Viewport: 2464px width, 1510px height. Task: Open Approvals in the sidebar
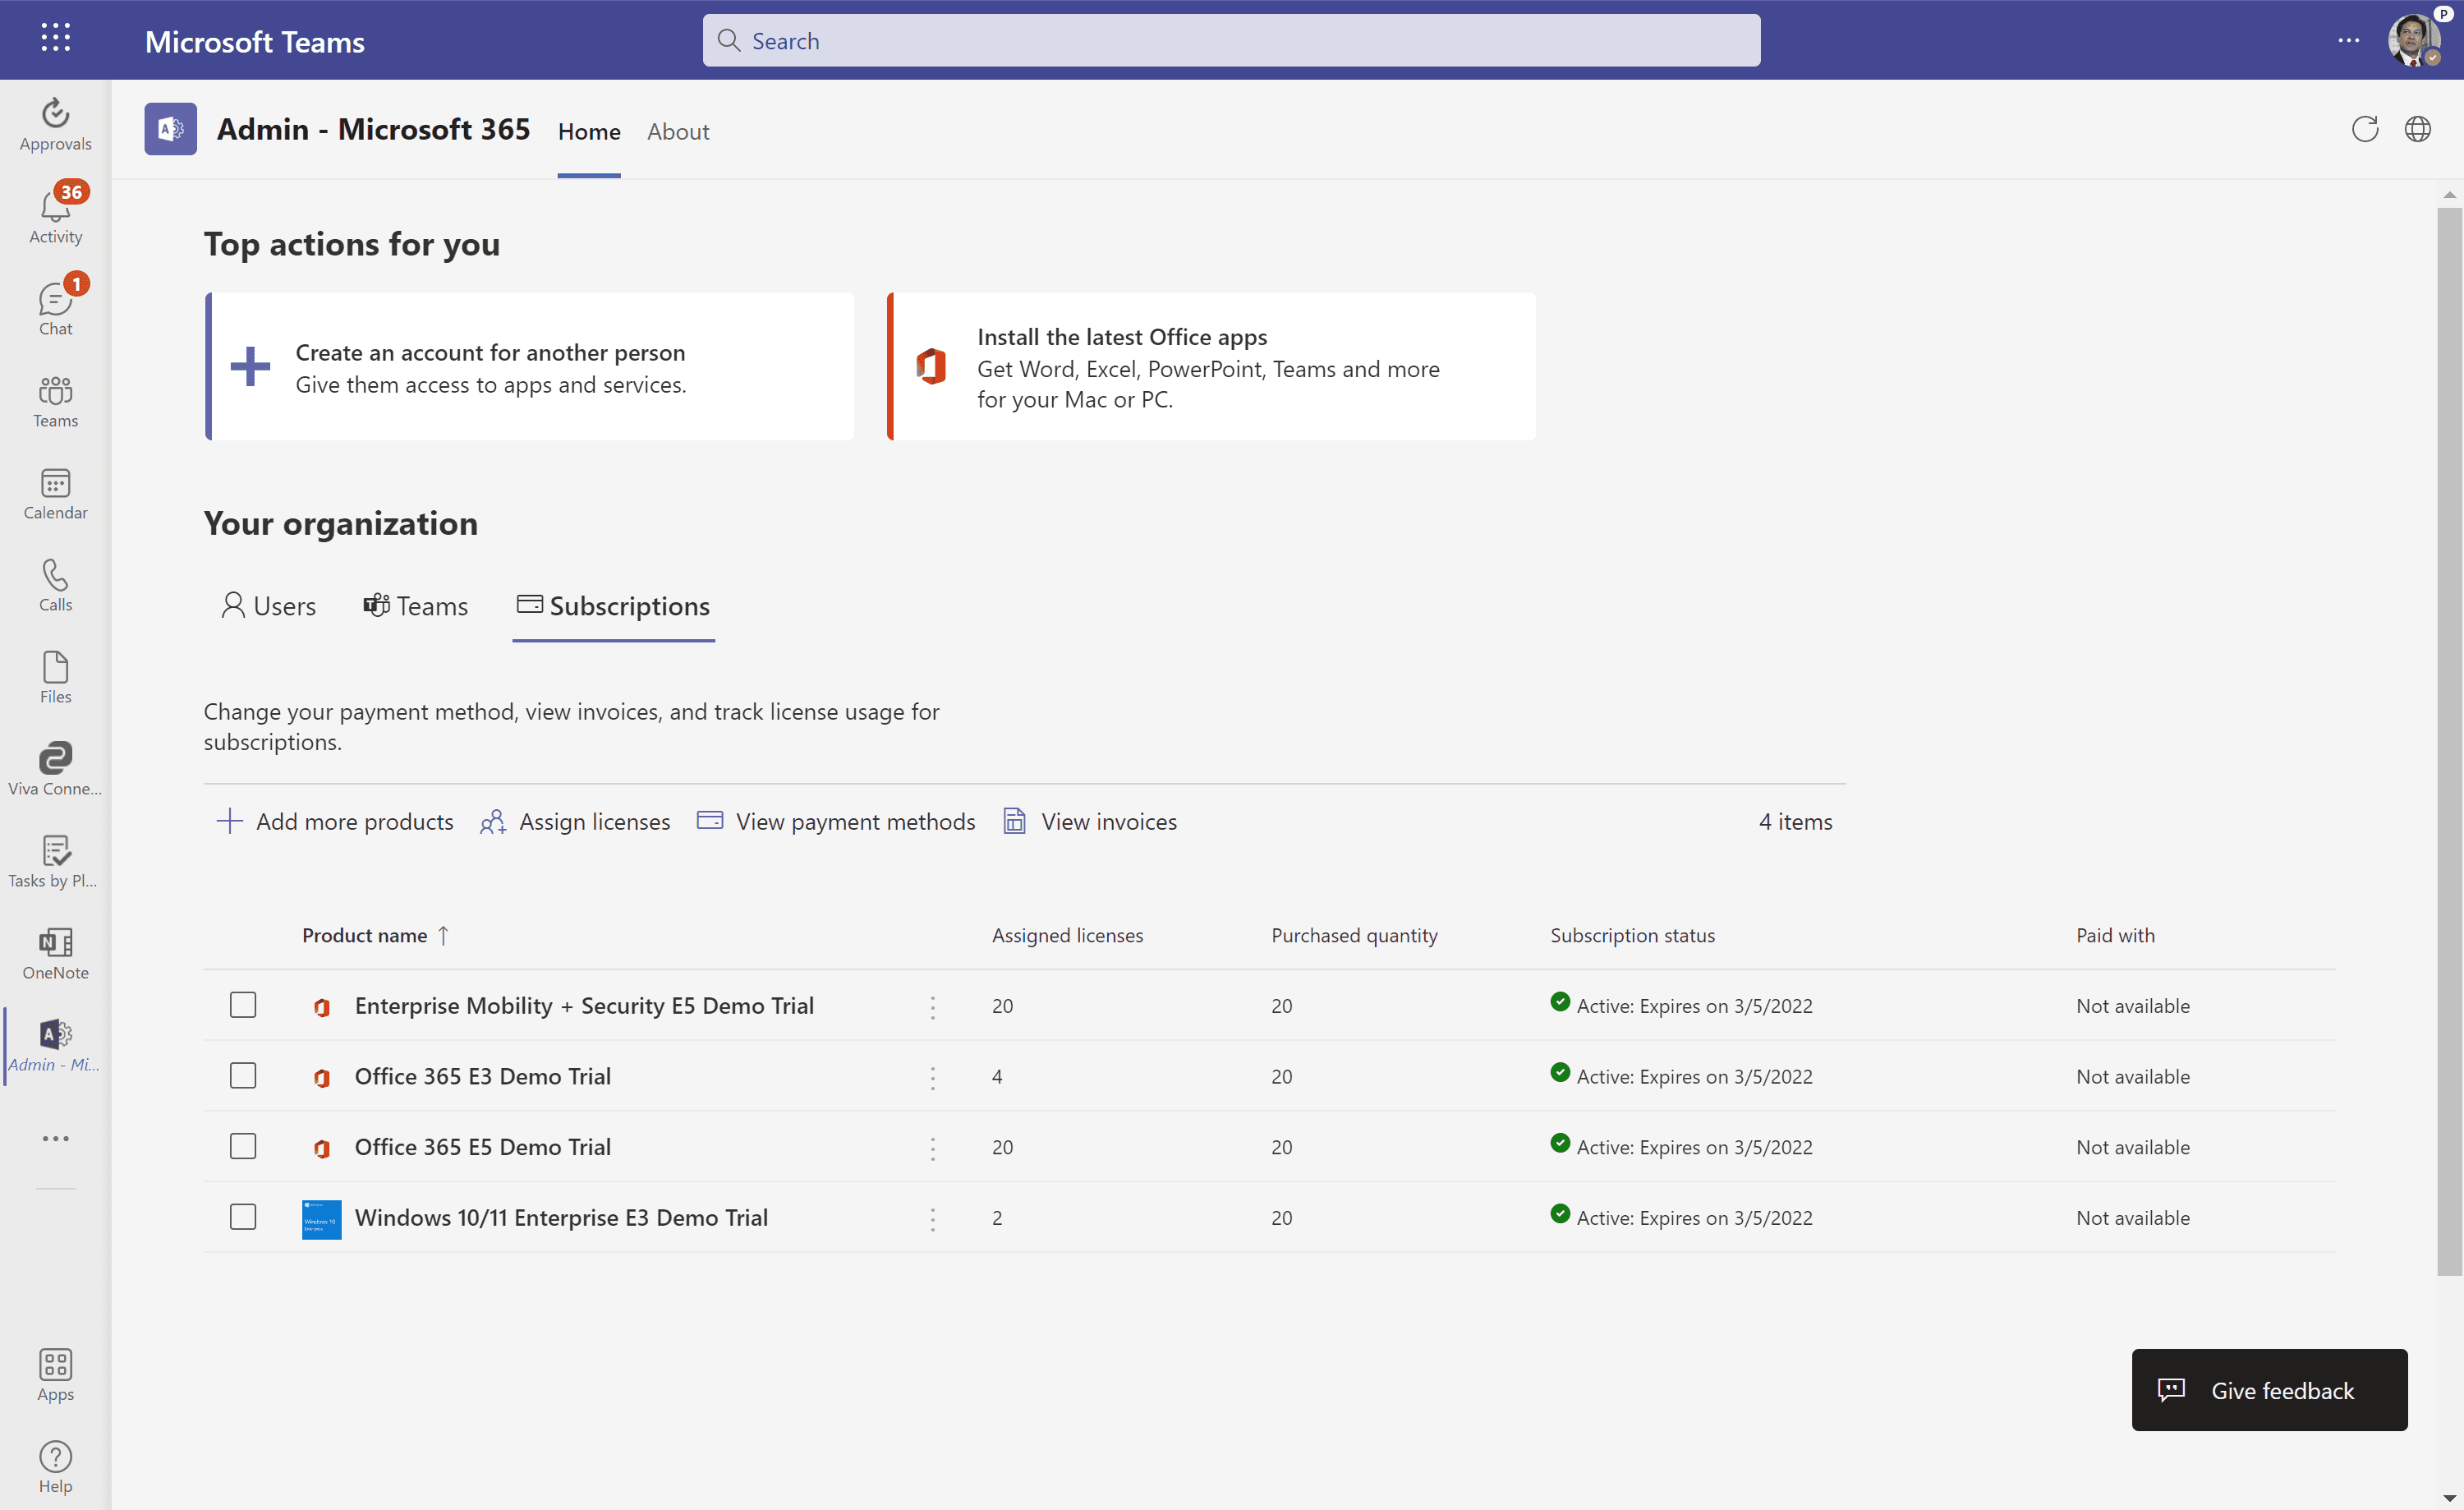[x=55, y=124]
